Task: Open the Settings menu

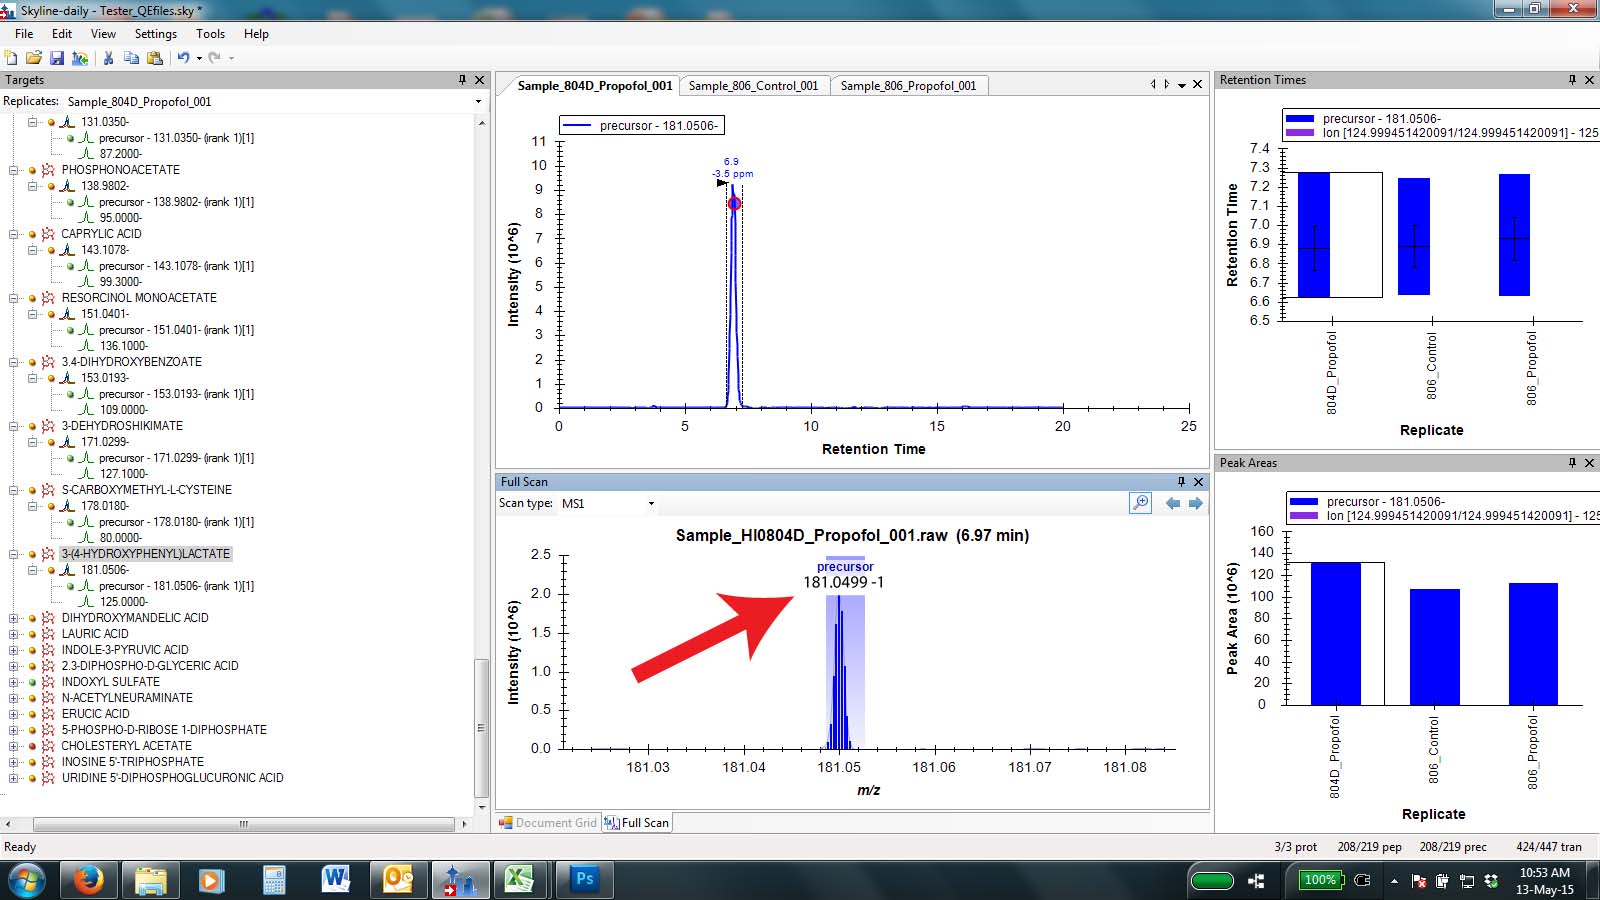Action: click(155, 34)
